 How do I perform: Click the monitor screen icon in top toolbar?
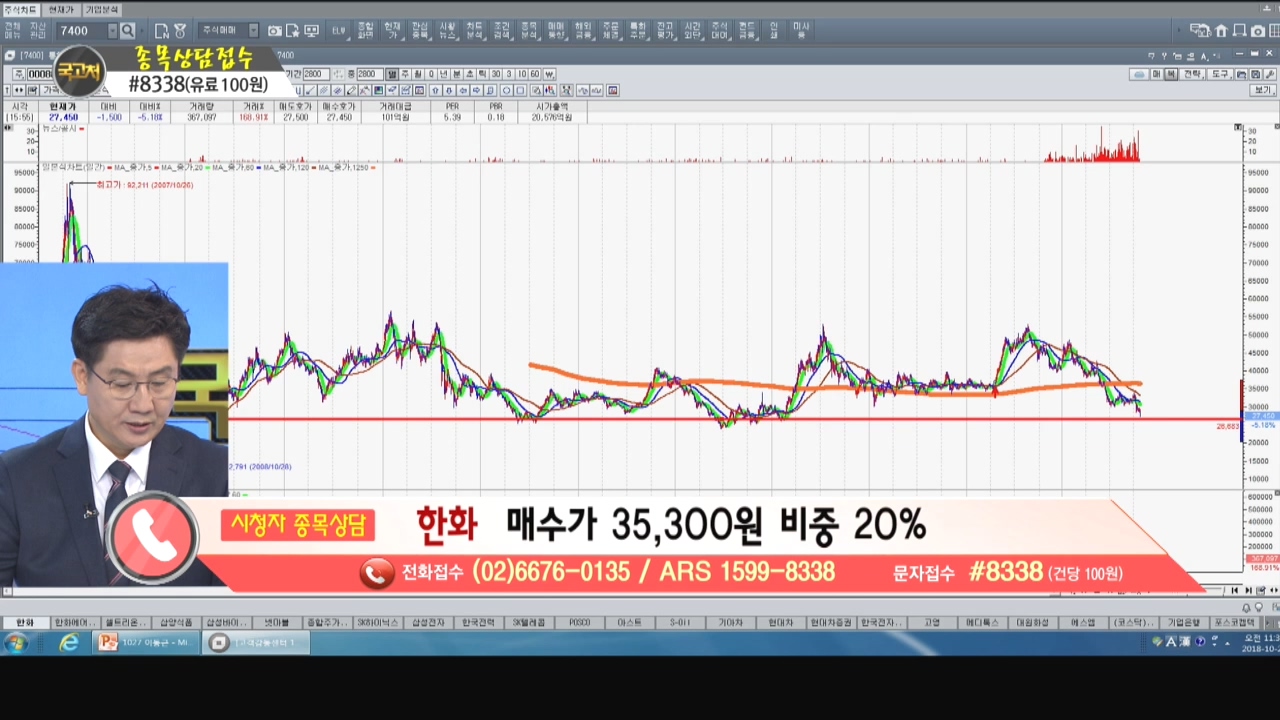311,31
